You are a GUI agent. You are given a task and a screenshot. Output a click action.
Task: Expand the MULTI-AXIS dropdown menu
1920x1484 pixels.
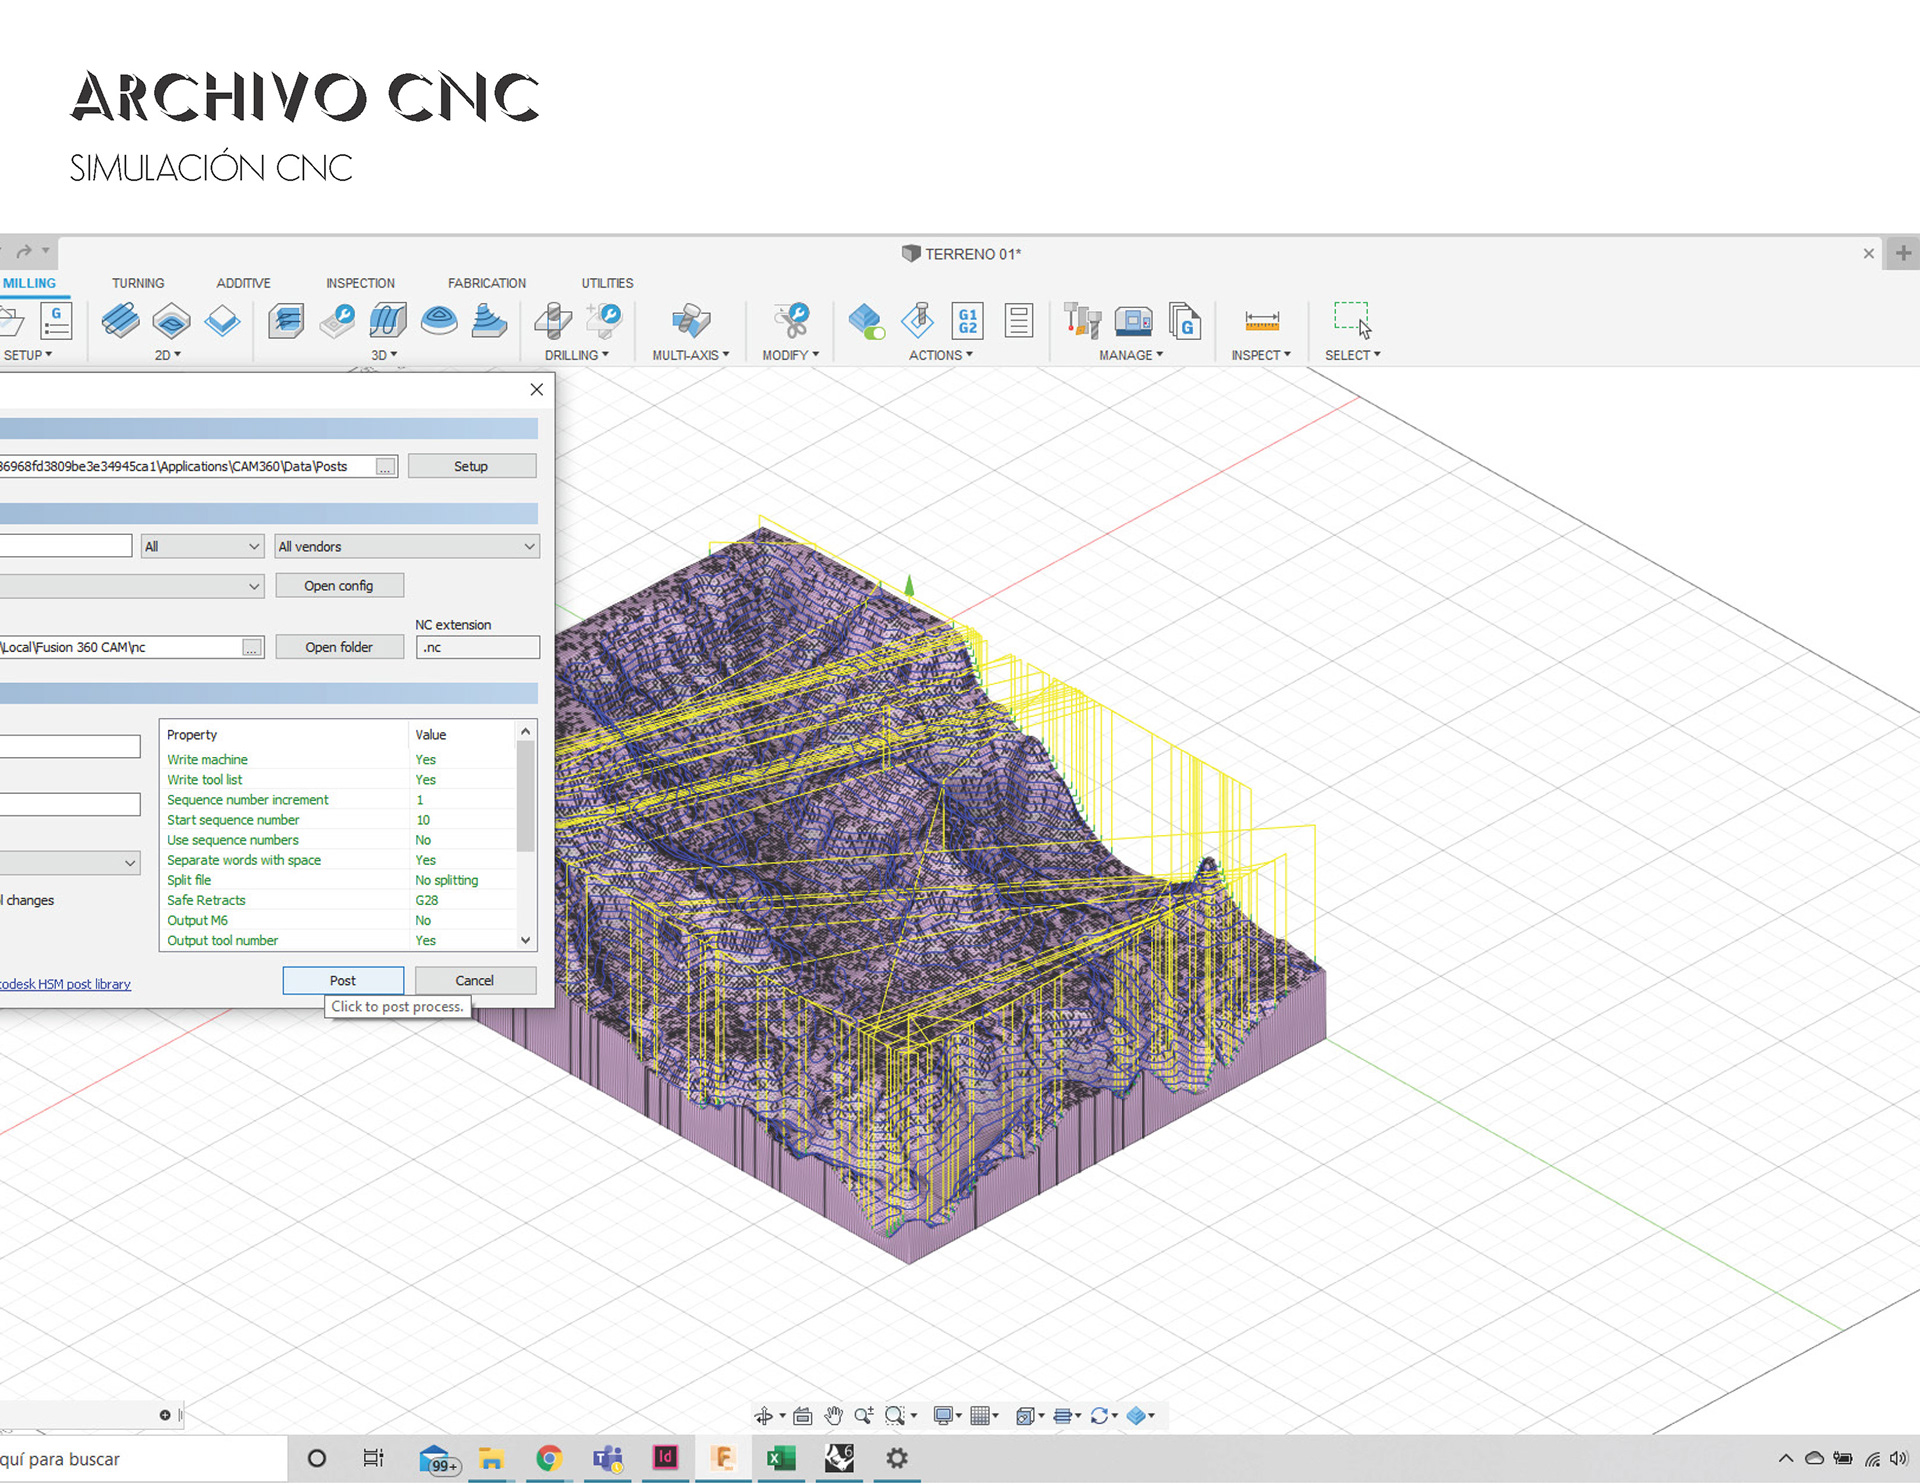[x=690, y=355]
